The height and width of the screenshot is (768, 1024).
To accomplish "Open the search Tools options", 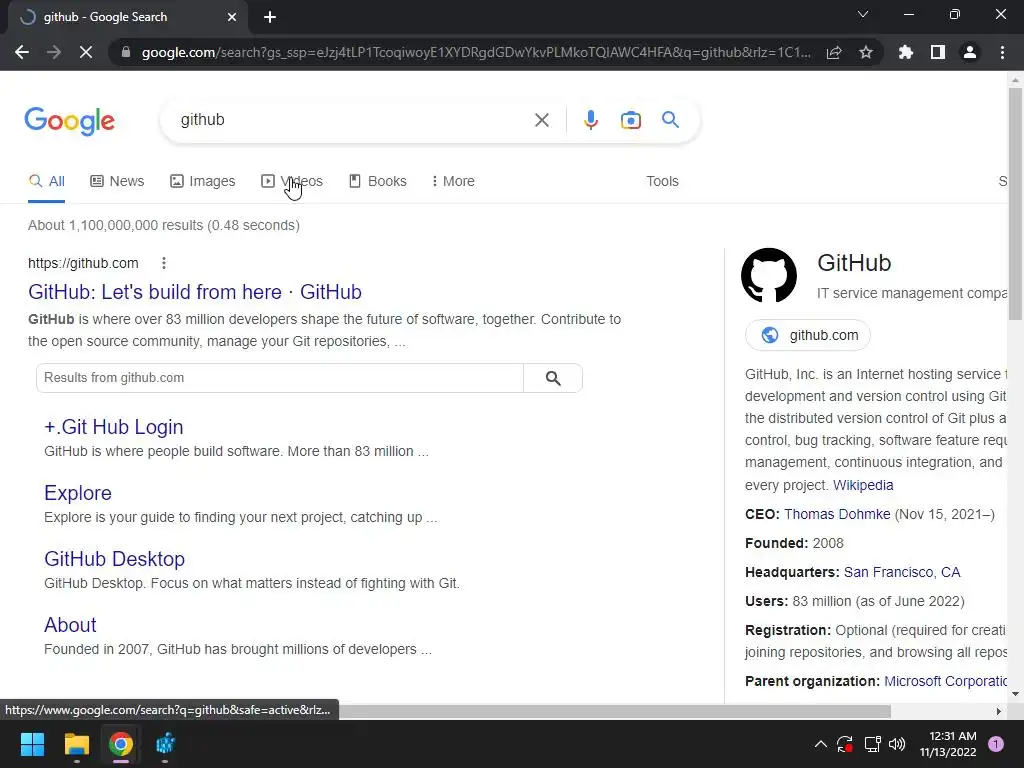I will click(x=662, y=182).
